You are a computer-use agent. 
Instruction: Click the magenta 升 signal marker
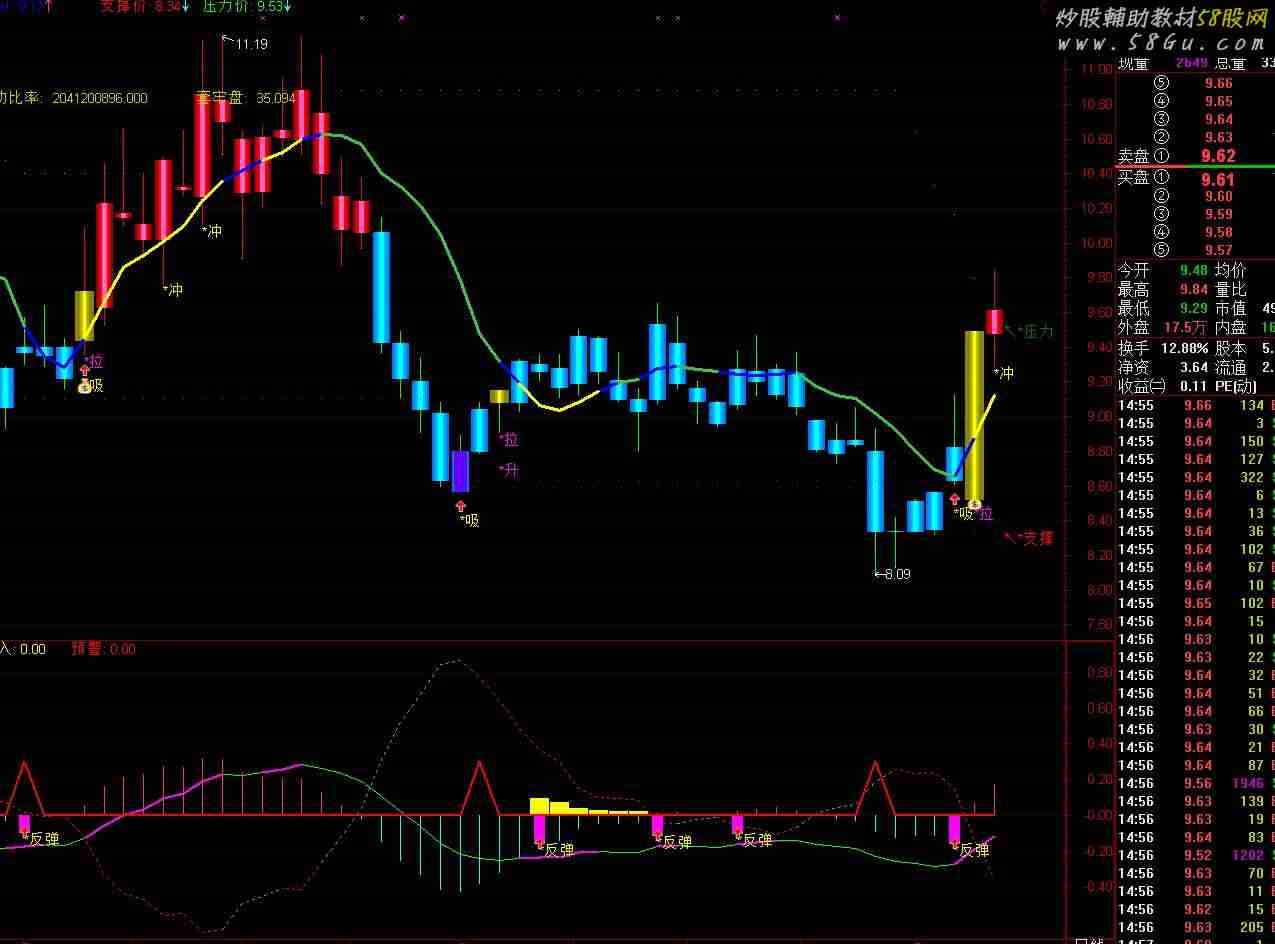pos(509,470)
